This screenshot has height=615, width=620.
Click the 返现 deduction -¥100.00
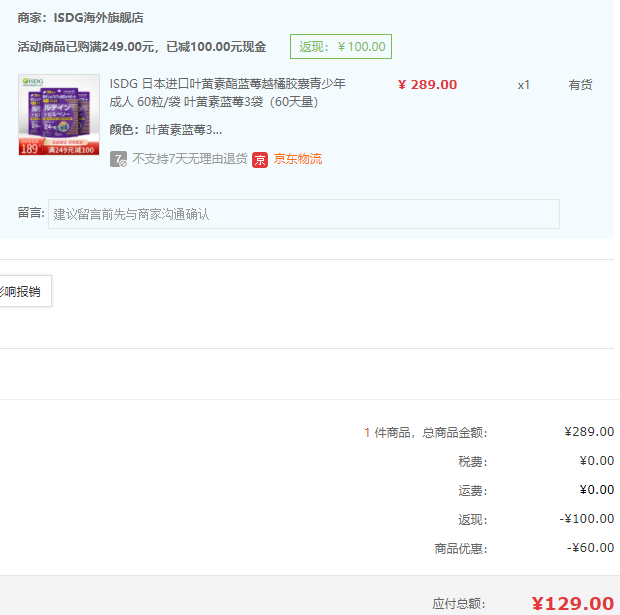(x=587, y=519)
